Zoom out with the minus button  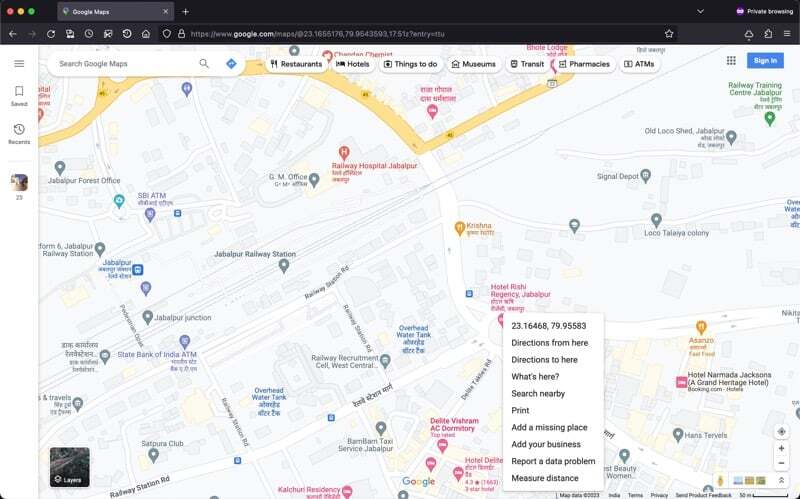(781, 463)
